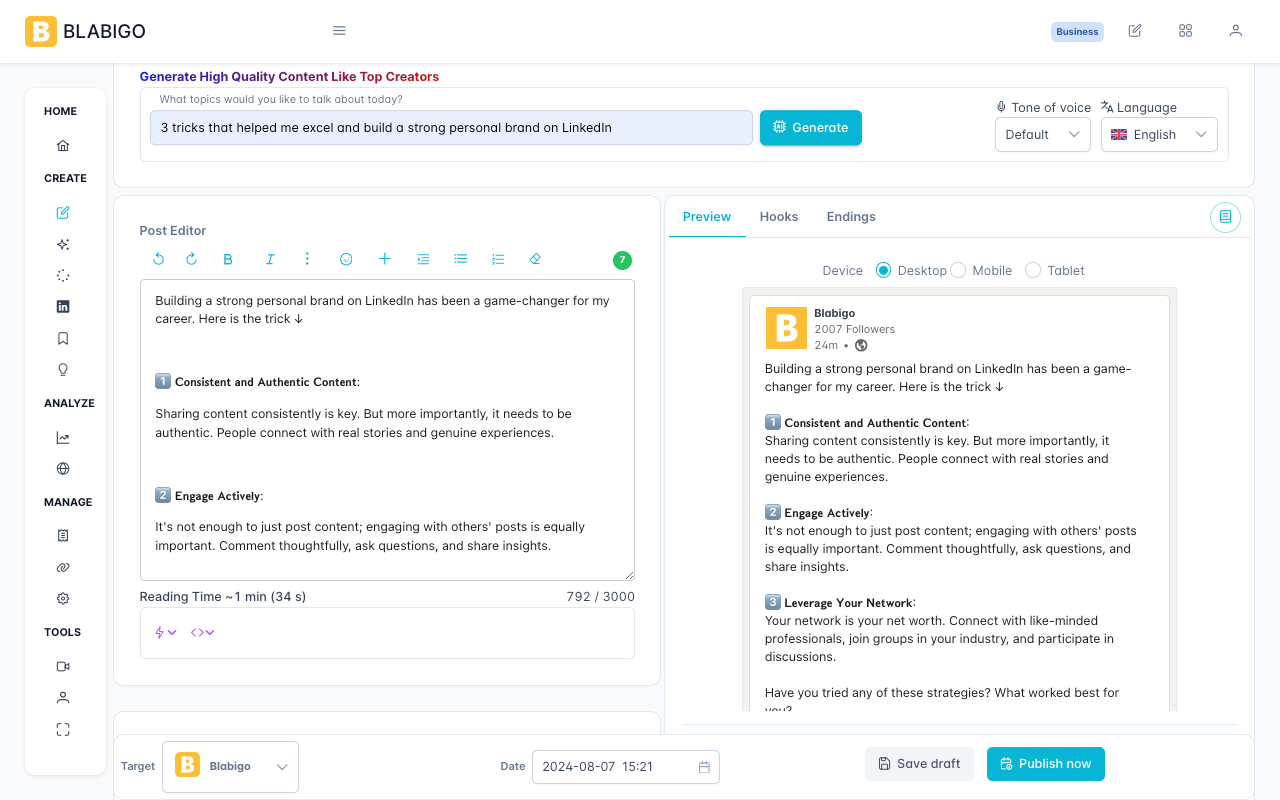Screen dimensions: 1280x800
Task: Click 'Engage Actively' heading in the editor
Action: point(217,496)
